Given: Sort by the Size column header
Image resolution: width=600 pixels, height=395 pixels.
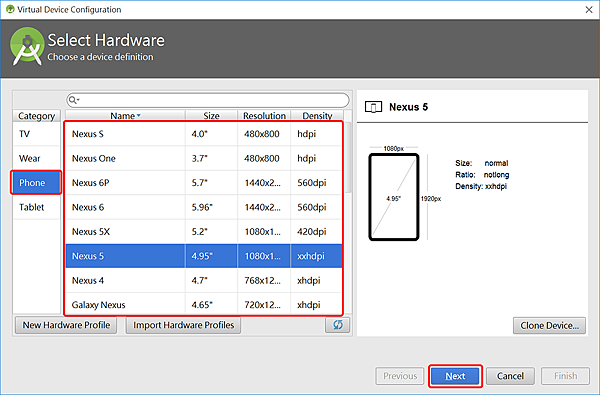Looking at the screenshot, I should pyautogui.click(x=212, y=116).
